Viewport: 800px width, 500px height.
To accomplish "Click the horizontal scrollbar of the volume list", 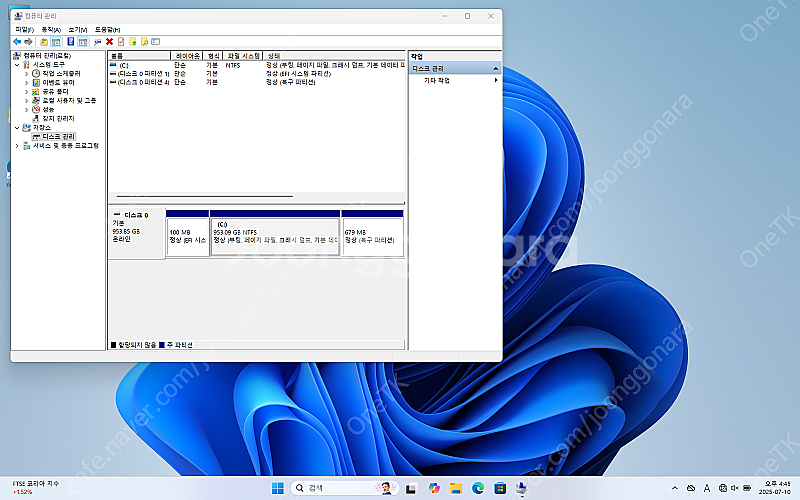I will [205, 196].
